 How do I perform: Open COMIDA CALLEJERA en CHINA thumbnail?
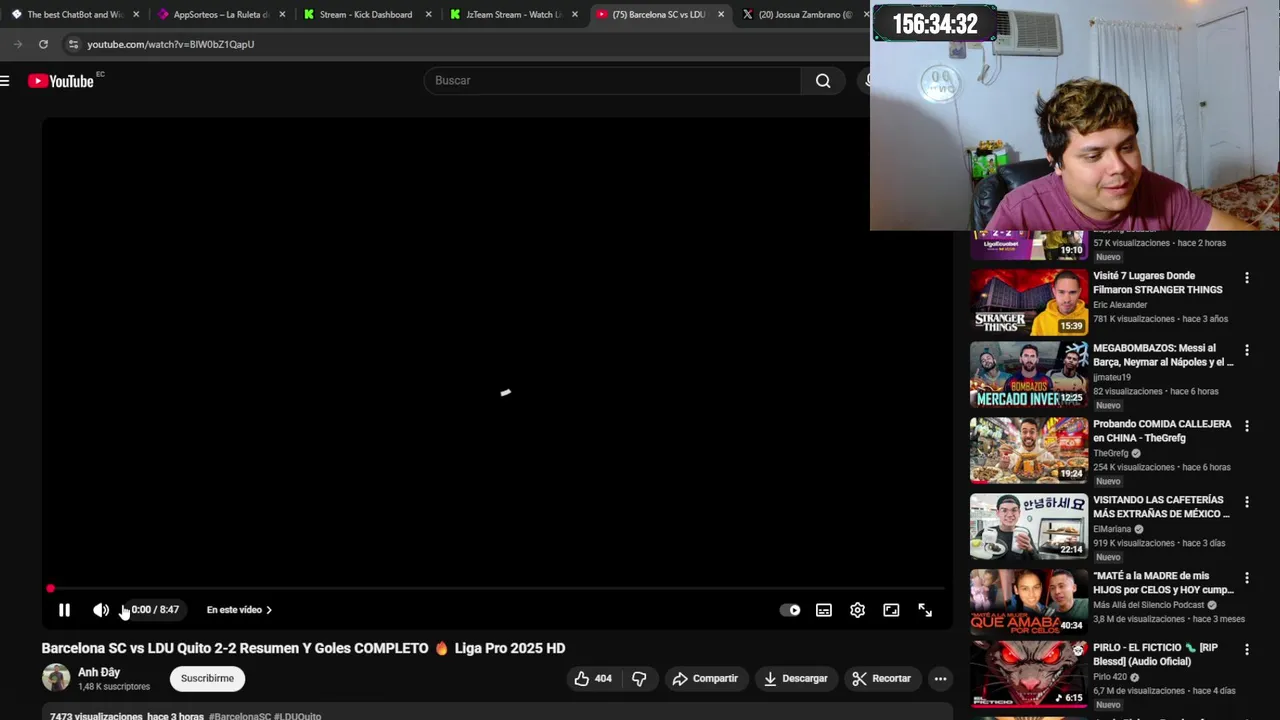point(1029,450)
